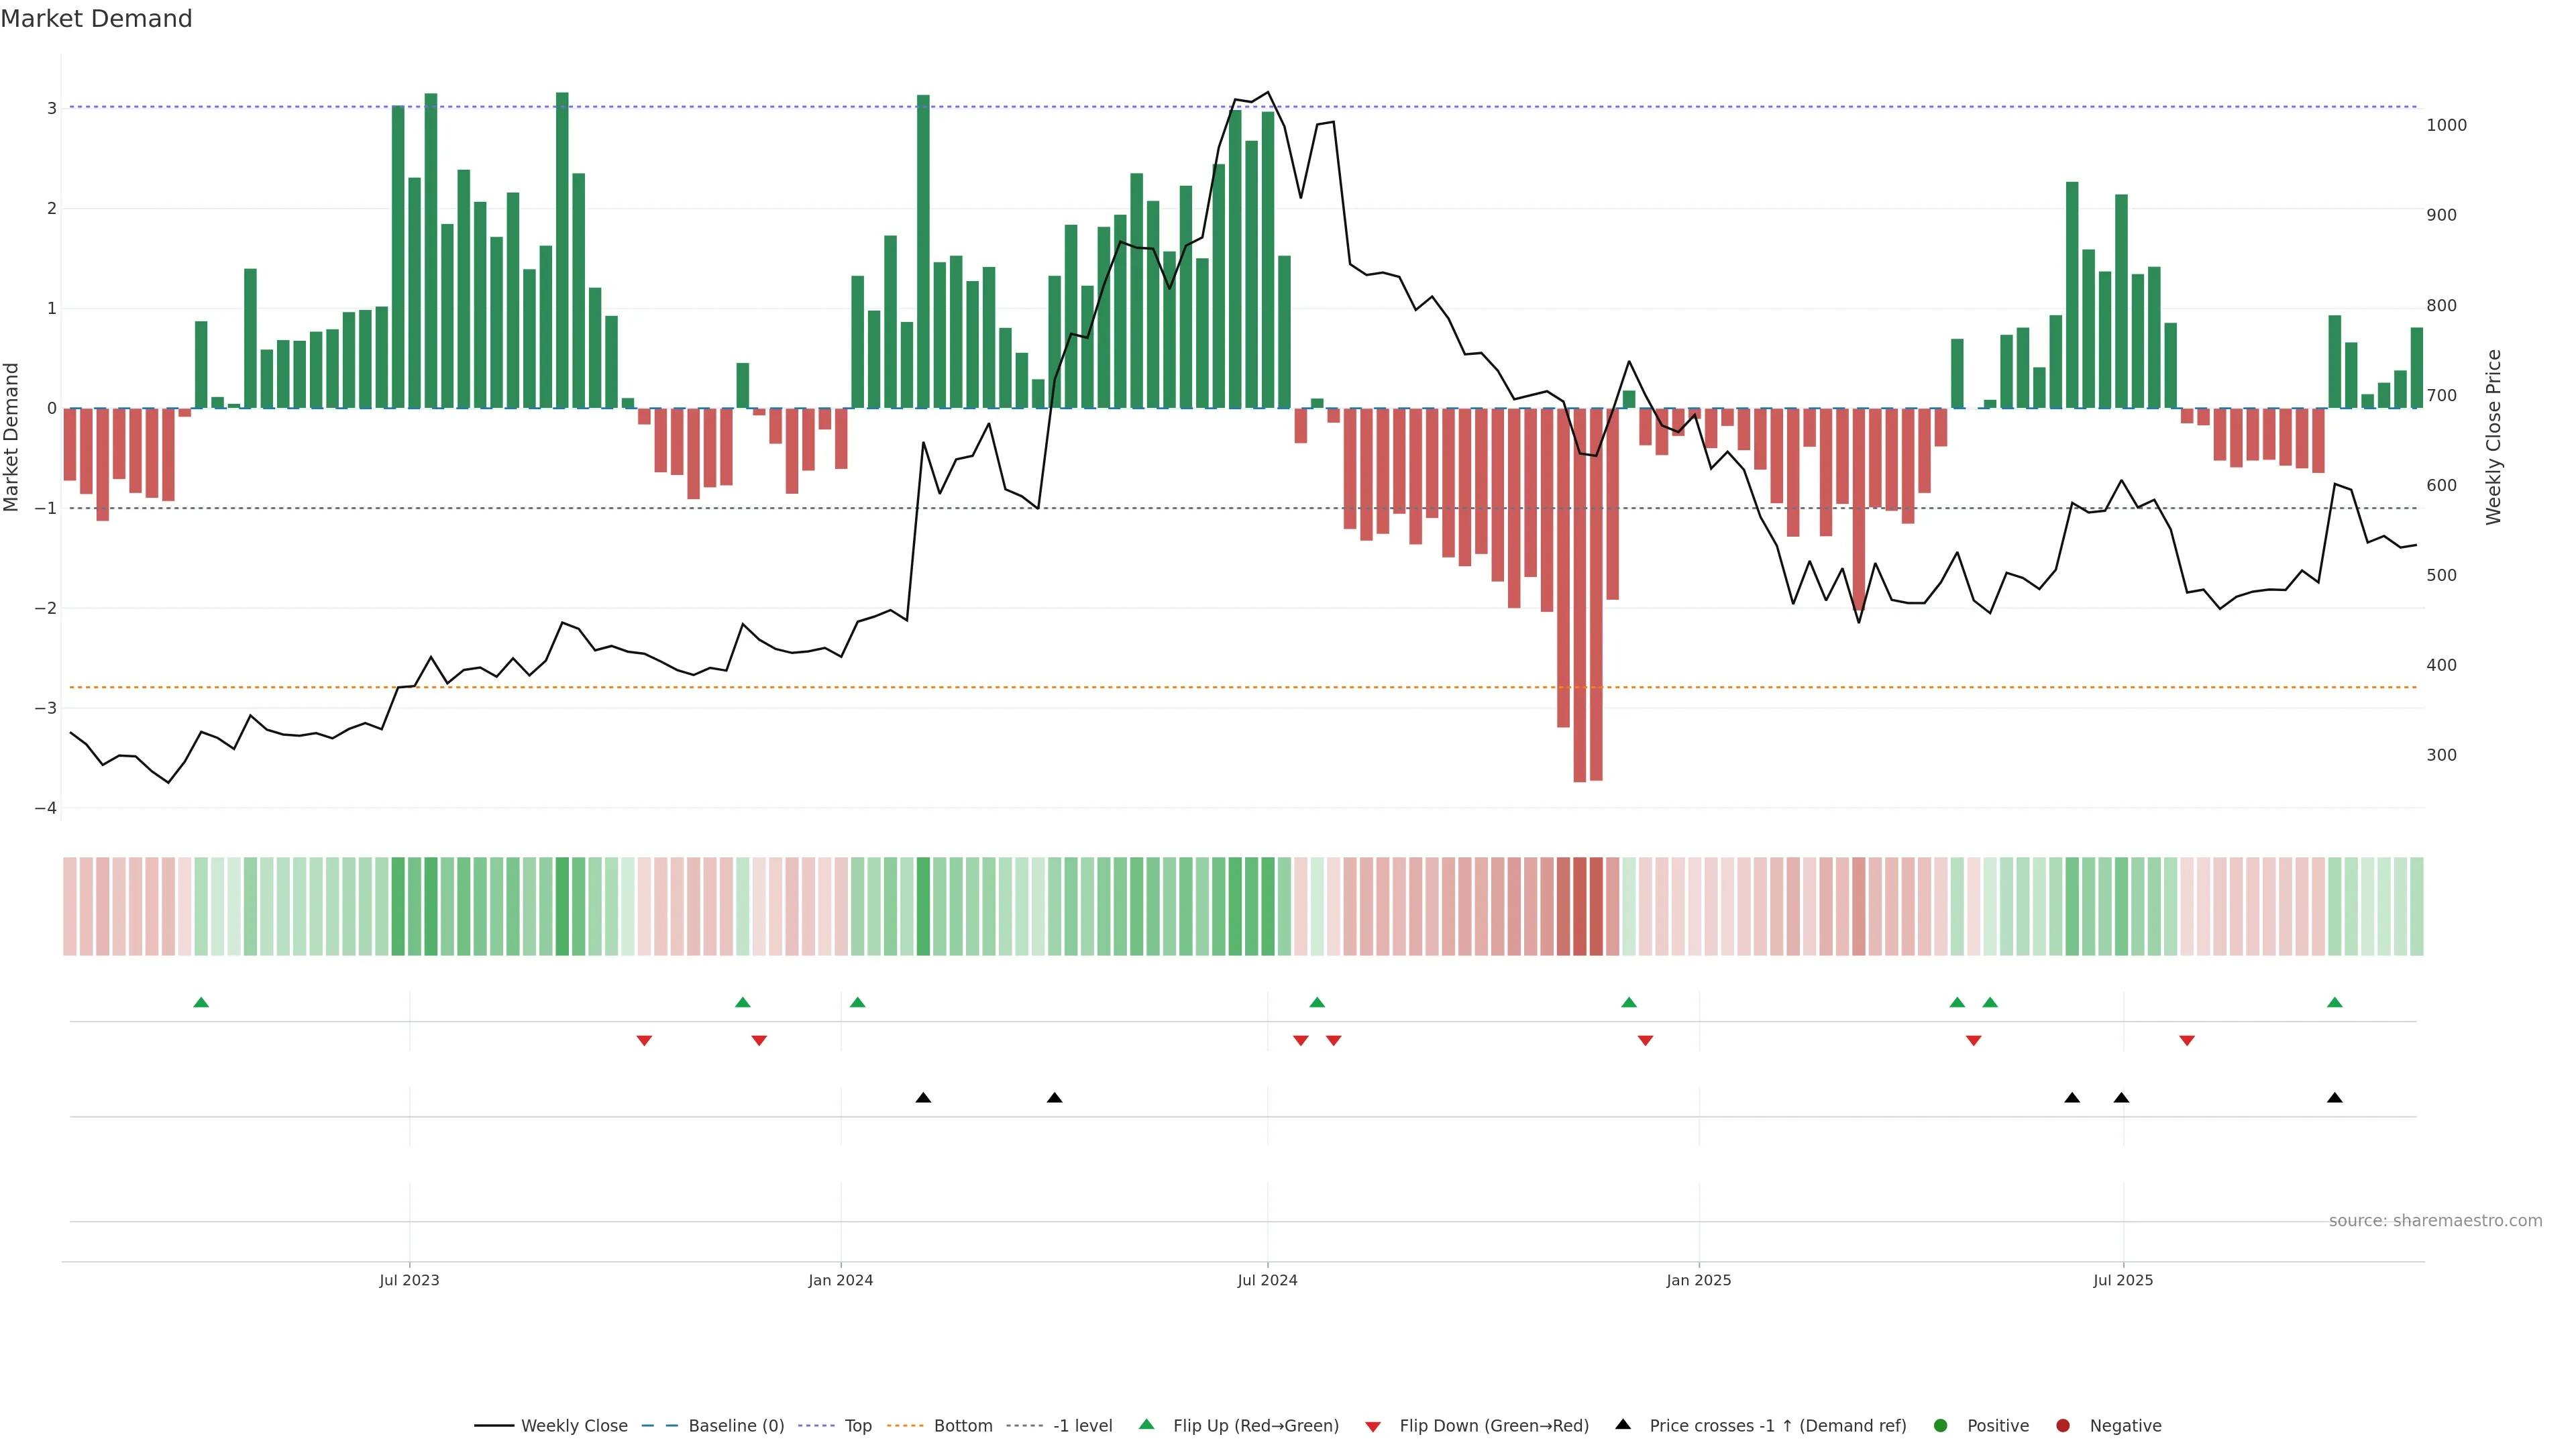Hide the Top dotted line via legend
This screenshot has height=1449, width=2576.
[x=857, y=1426]
